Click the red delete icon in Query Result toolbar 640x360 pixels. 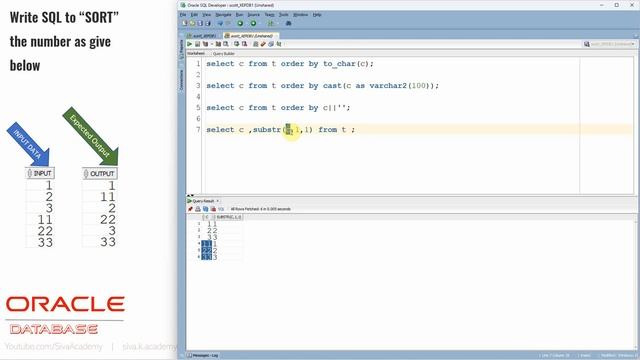coord(213,209)
